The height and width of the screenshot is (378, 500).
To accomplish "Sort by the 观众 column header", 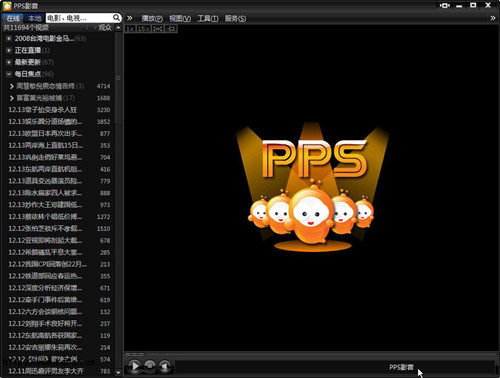I will (105, 28).
